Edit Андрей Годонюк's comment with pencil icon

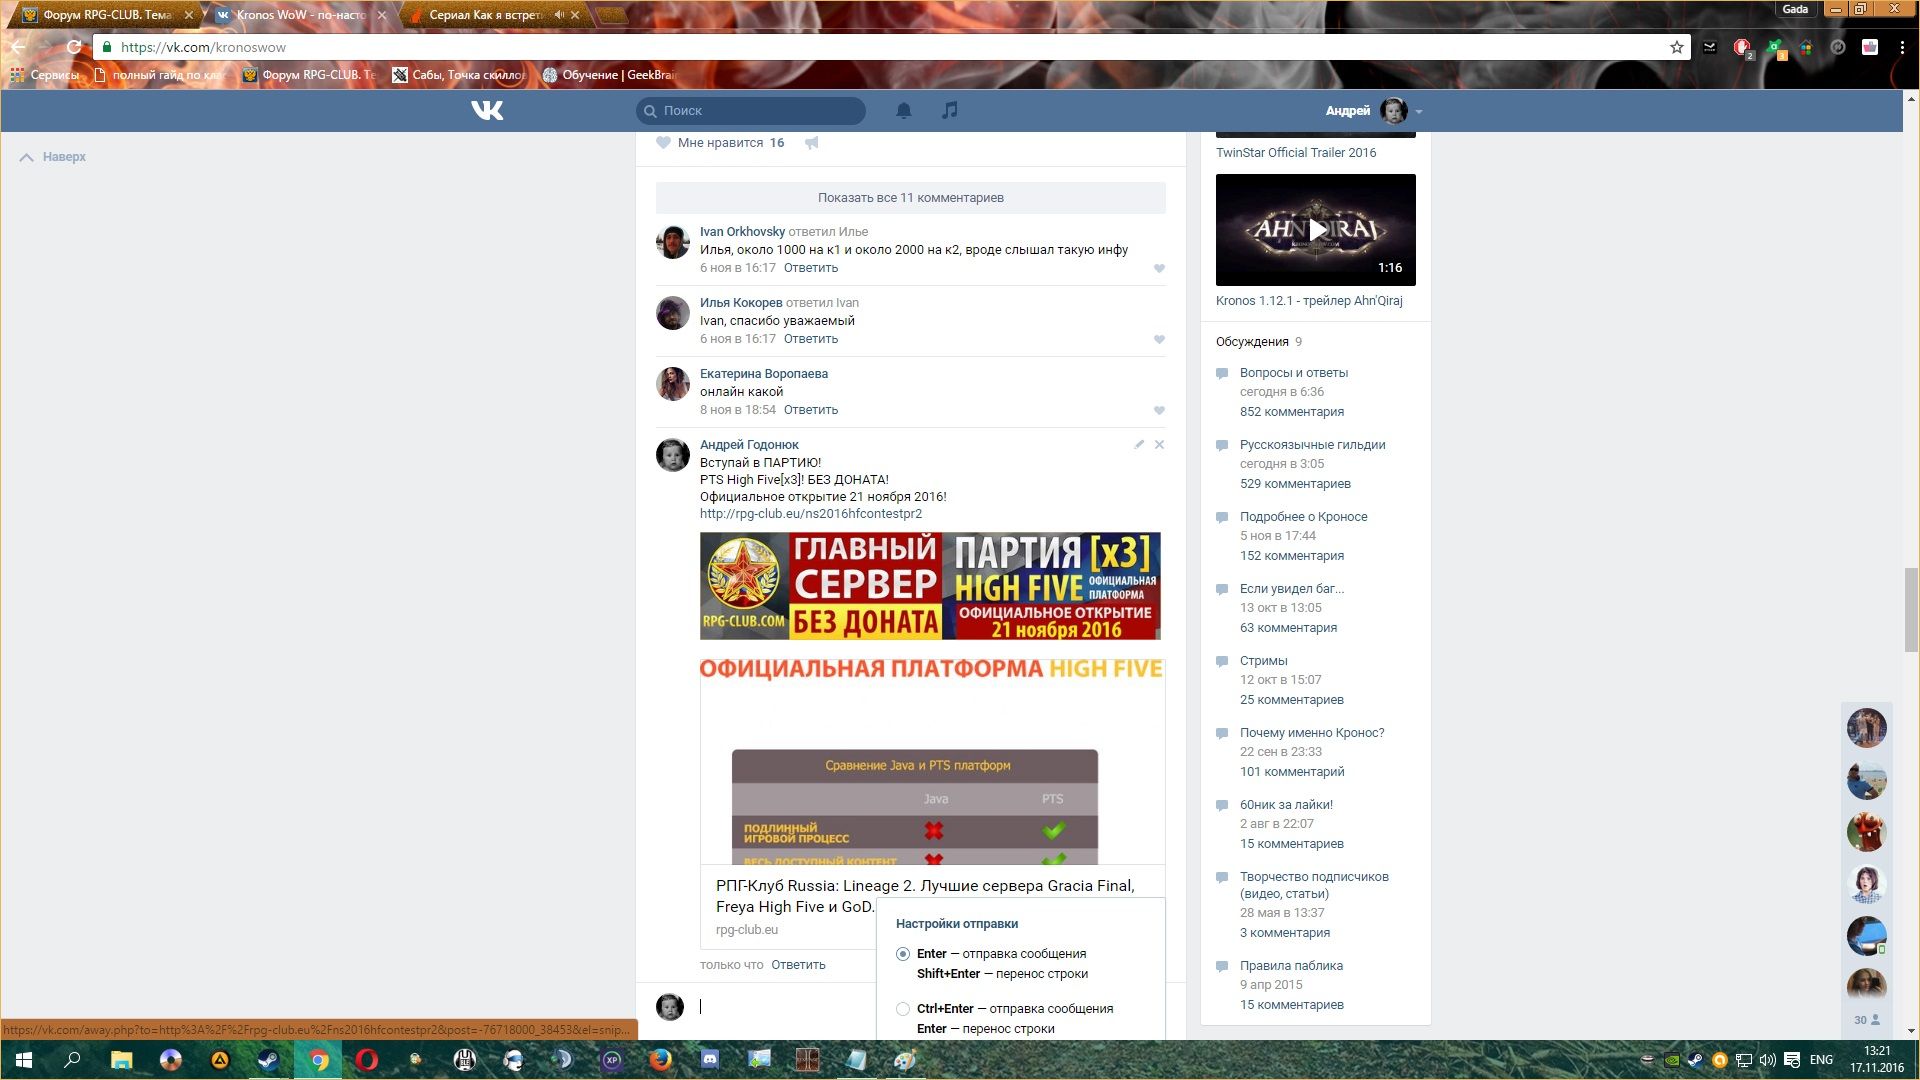1139,444
